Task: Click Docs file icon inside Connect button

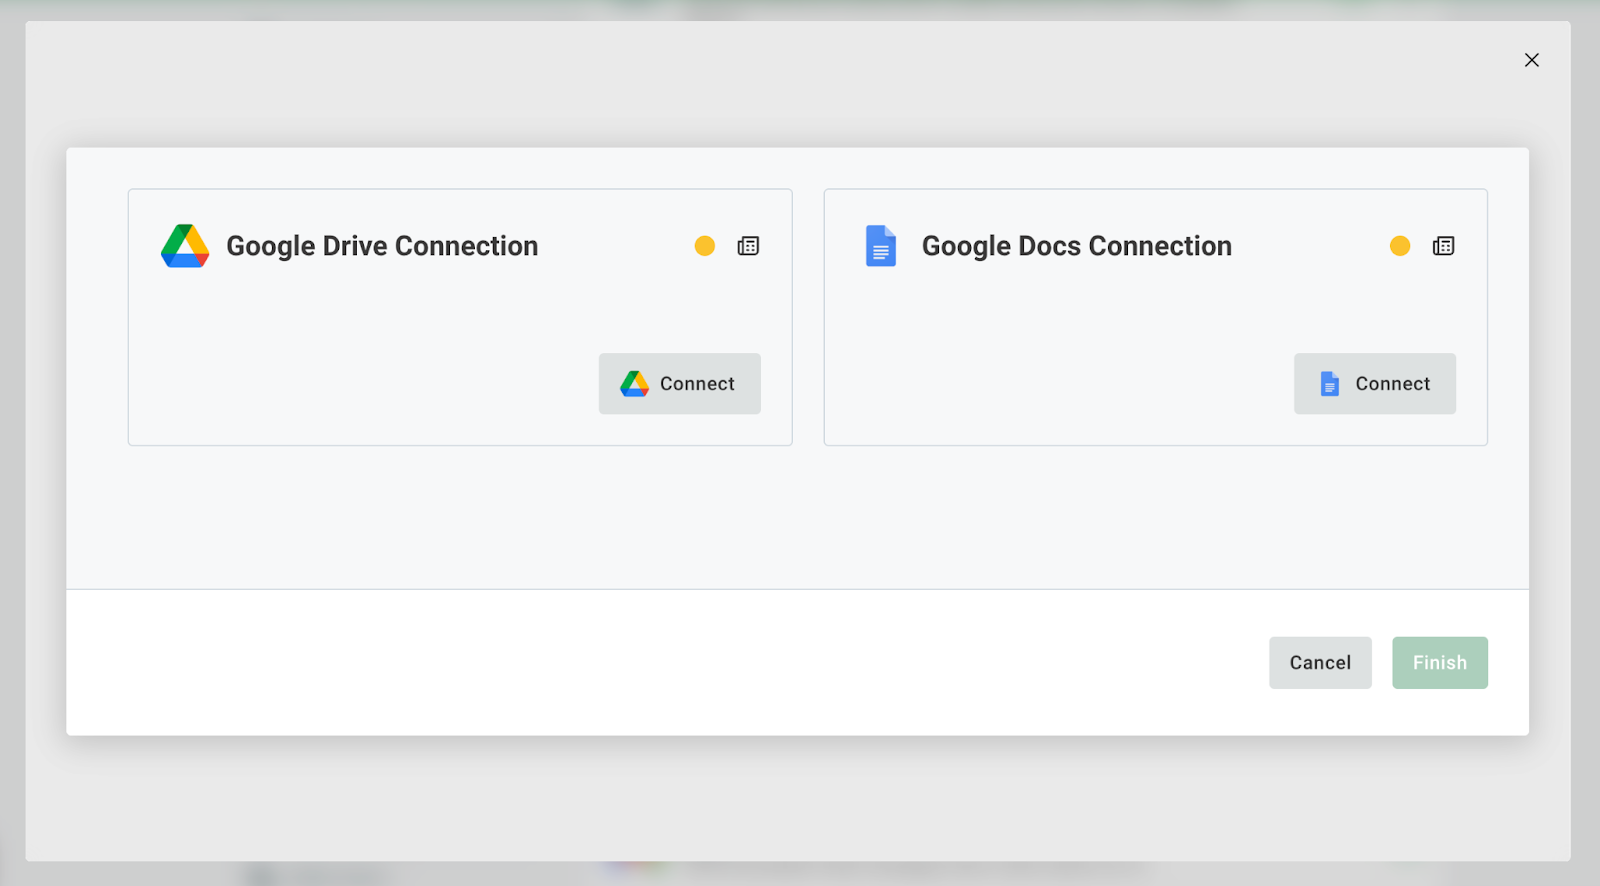Action: [x=1329, y=384]
